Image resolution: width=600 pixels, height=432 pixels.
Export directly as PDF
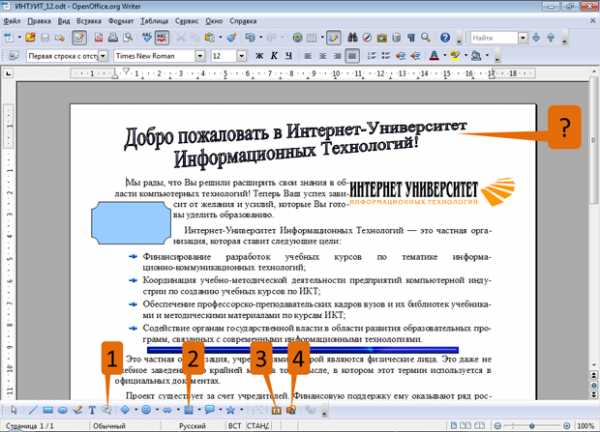99,37
